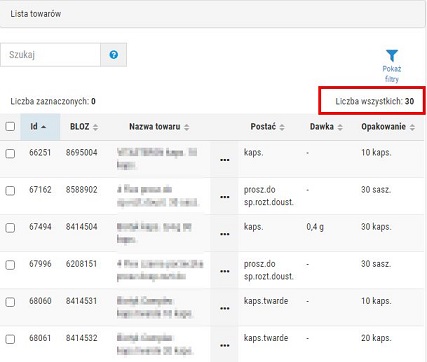The image size is (427, 362).
Task: Click the Pokaż filtry link text
Action: coord(392,74)
